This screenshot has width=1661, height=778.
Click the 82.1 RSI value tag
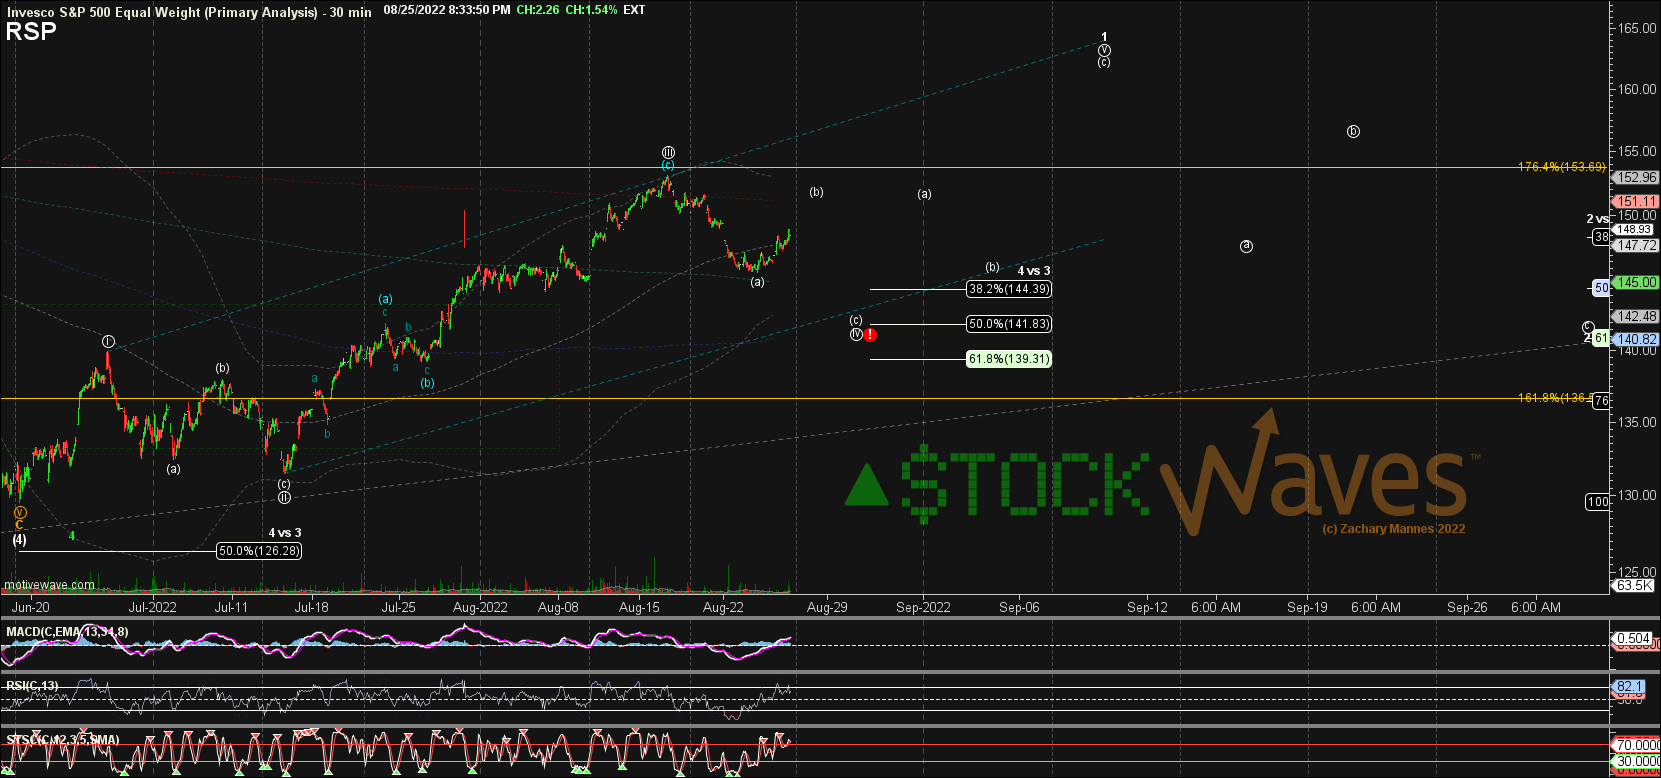(1628, 686)
